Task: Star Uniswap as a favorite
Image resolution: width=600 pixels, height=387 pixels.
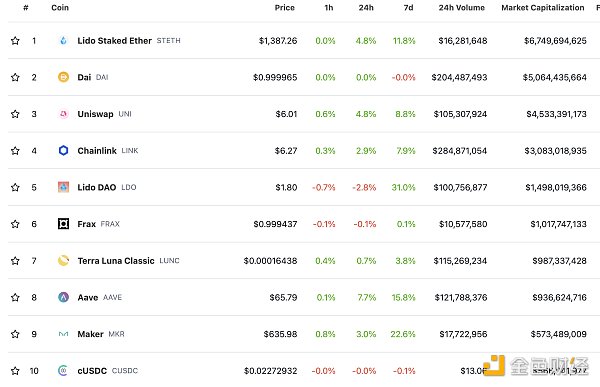Action: pyautogui.click(x=15, y=114)
